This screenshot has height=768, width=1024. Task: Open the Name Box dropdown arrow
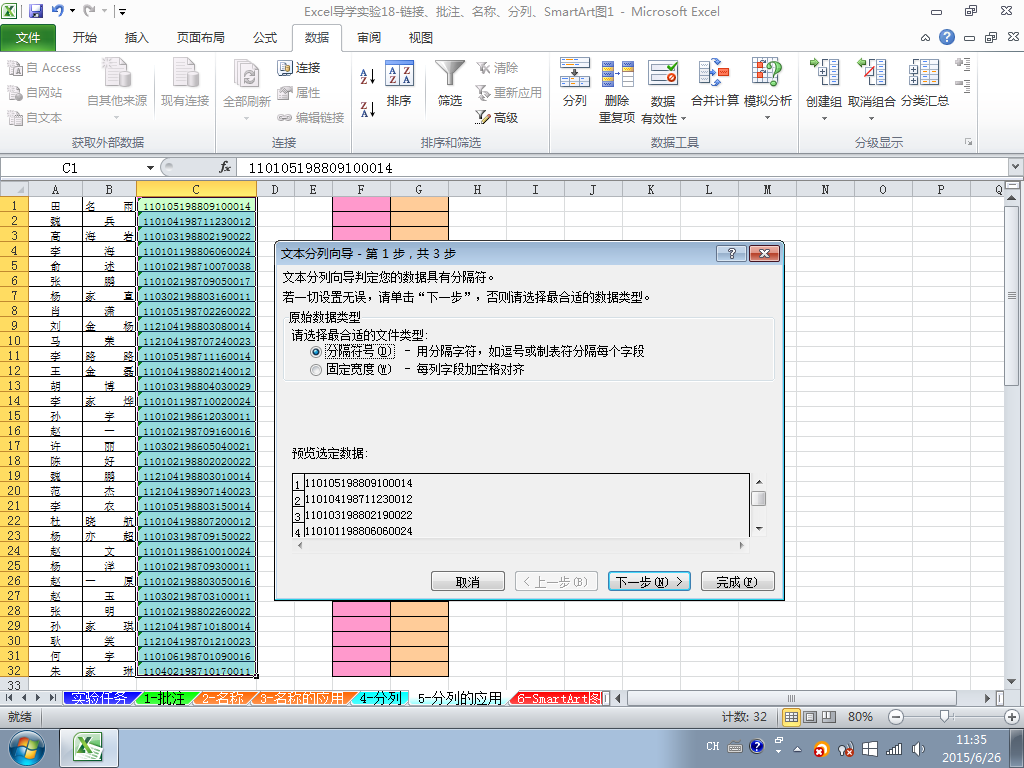tap(150, 168)
